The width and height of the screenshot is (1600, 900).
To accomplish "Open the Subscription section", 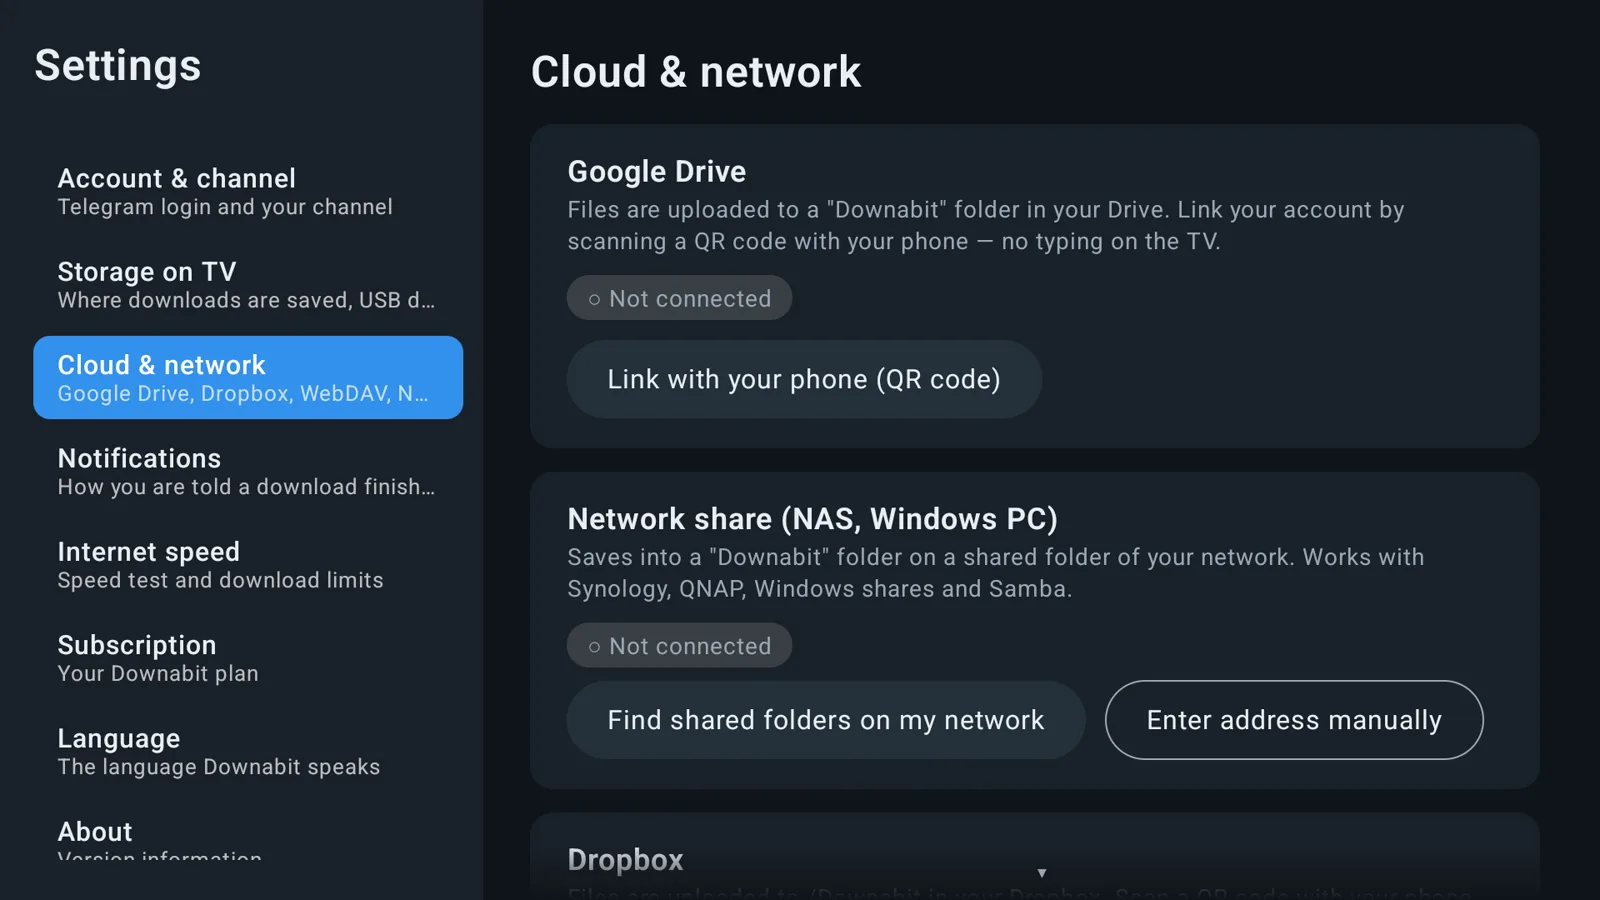I will point(248,657).
